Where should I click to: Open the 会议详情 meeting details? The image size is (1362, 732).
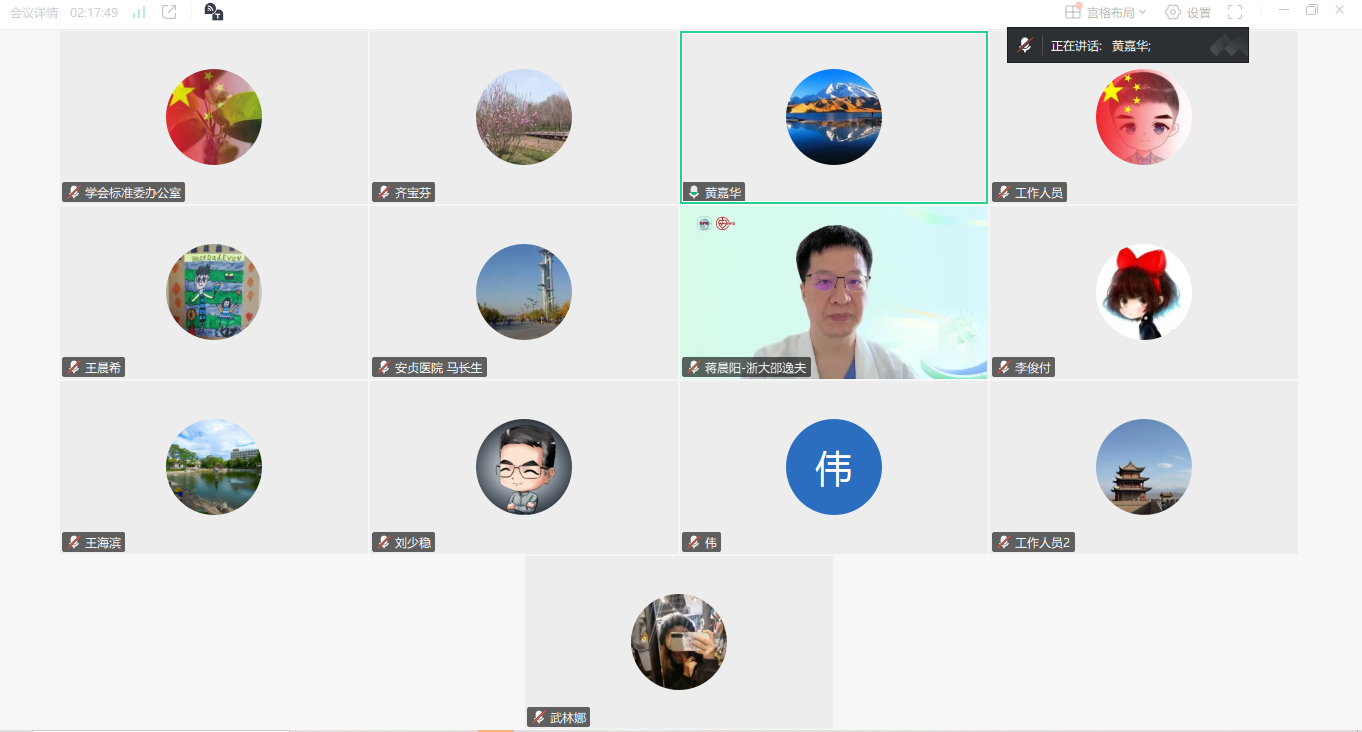34,13
